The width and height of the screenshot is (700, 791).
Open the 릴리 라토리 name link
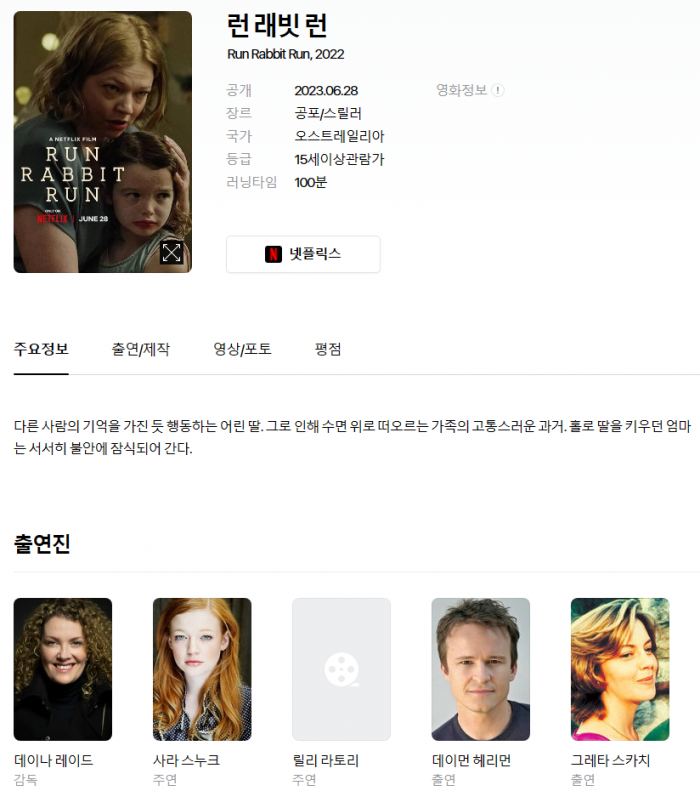coord(326,760)
